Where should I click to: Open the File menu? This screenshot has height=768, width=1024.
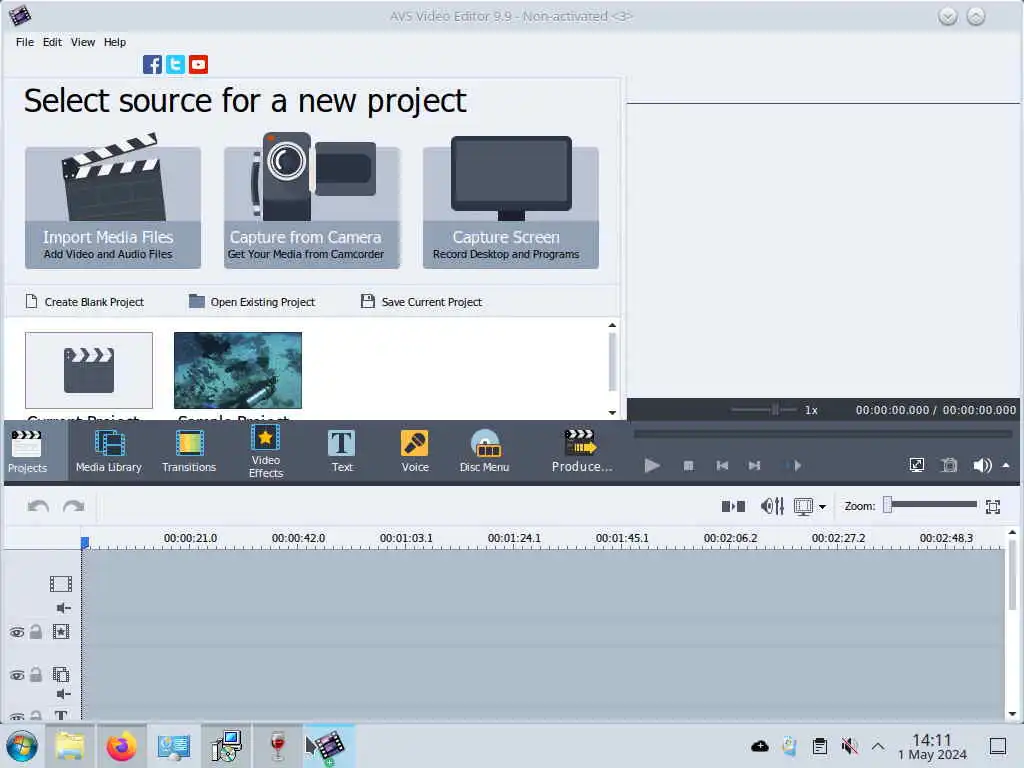(x=25, y=42)
